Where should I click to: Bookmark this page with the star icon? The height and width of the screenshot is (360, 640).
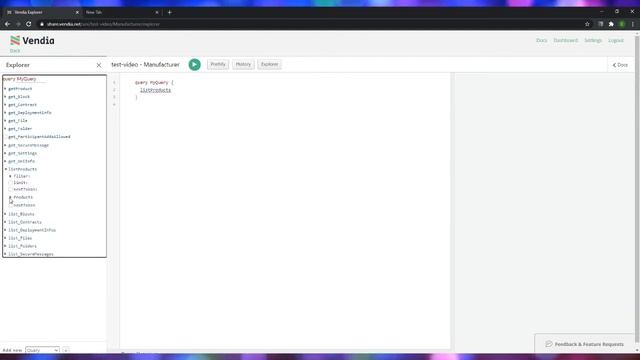click(x=587, y=24)
